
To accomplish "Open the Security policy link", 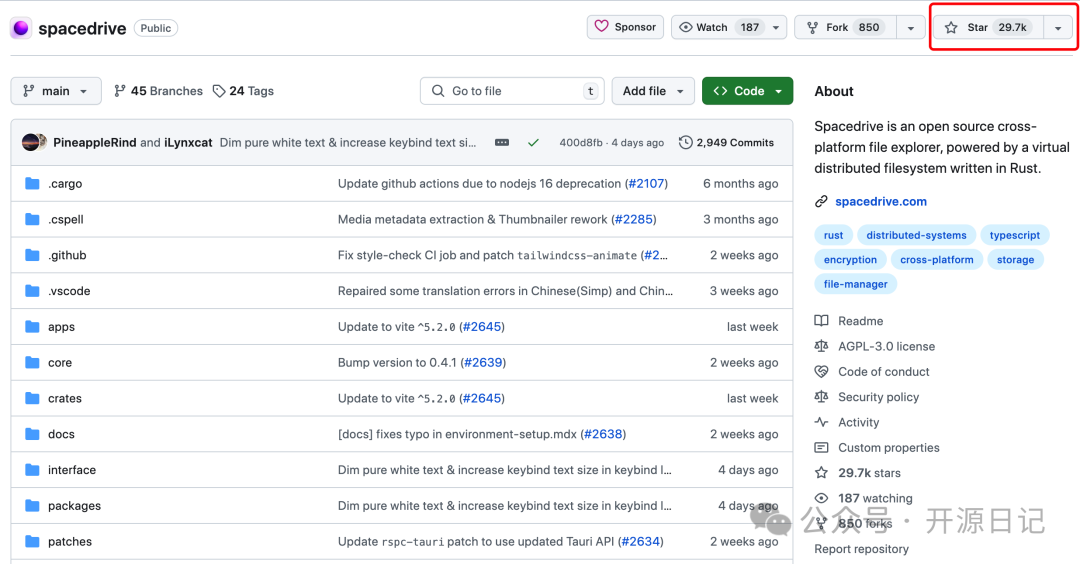I will 878,397.
